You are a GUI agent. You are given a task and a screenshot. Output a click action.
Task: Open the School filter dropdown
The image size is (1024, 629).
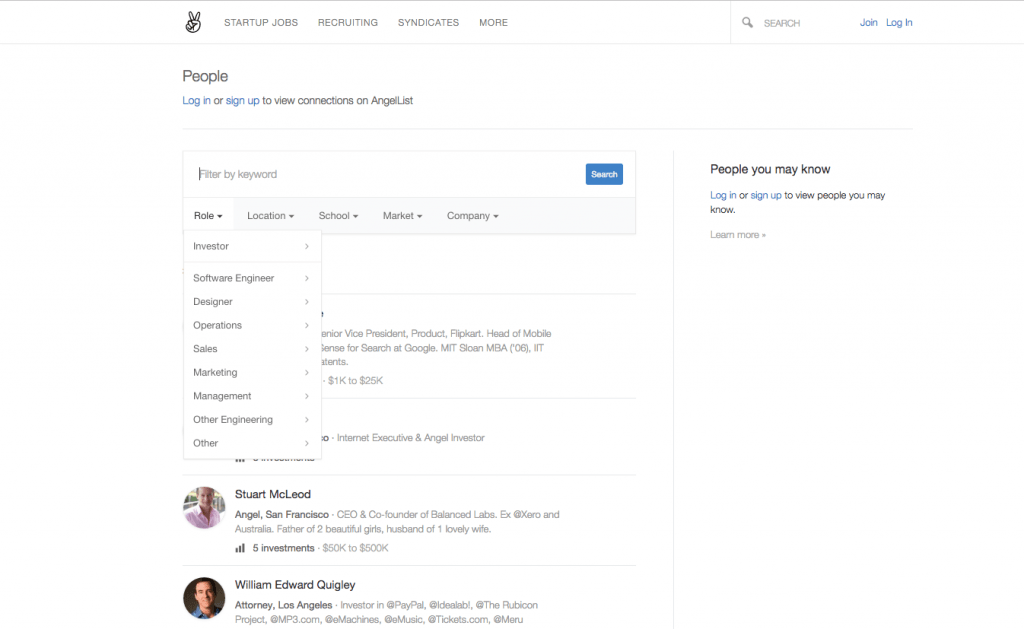pos(337,215)
